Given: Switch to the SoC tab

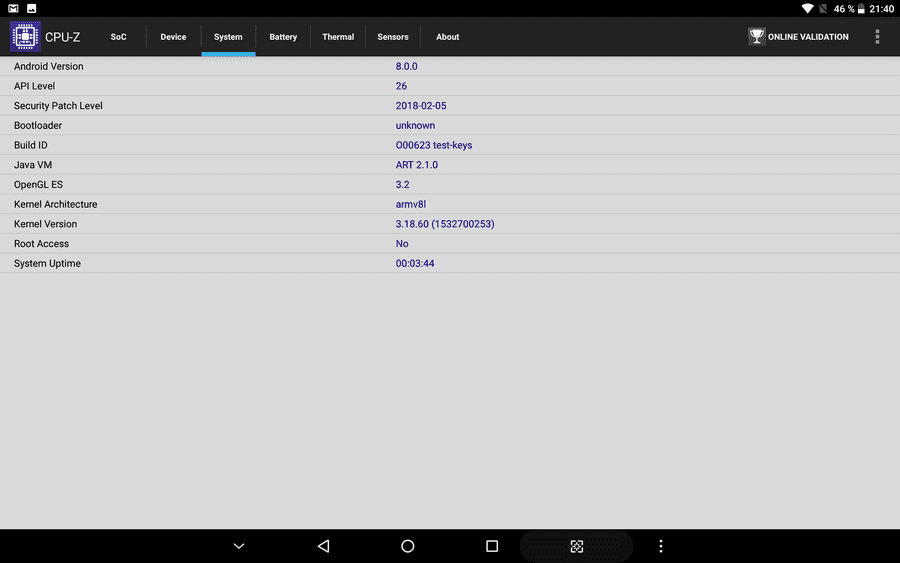Looking at the screenshot, I should tap(118, 37).
